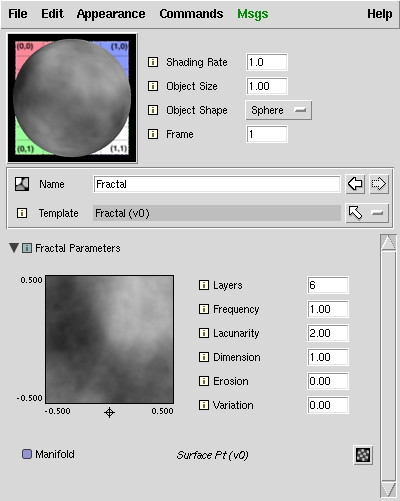Screen dimensions: 400x501
Task: Click the info icon next to Object Shape
Action: [x=153, y=110]
